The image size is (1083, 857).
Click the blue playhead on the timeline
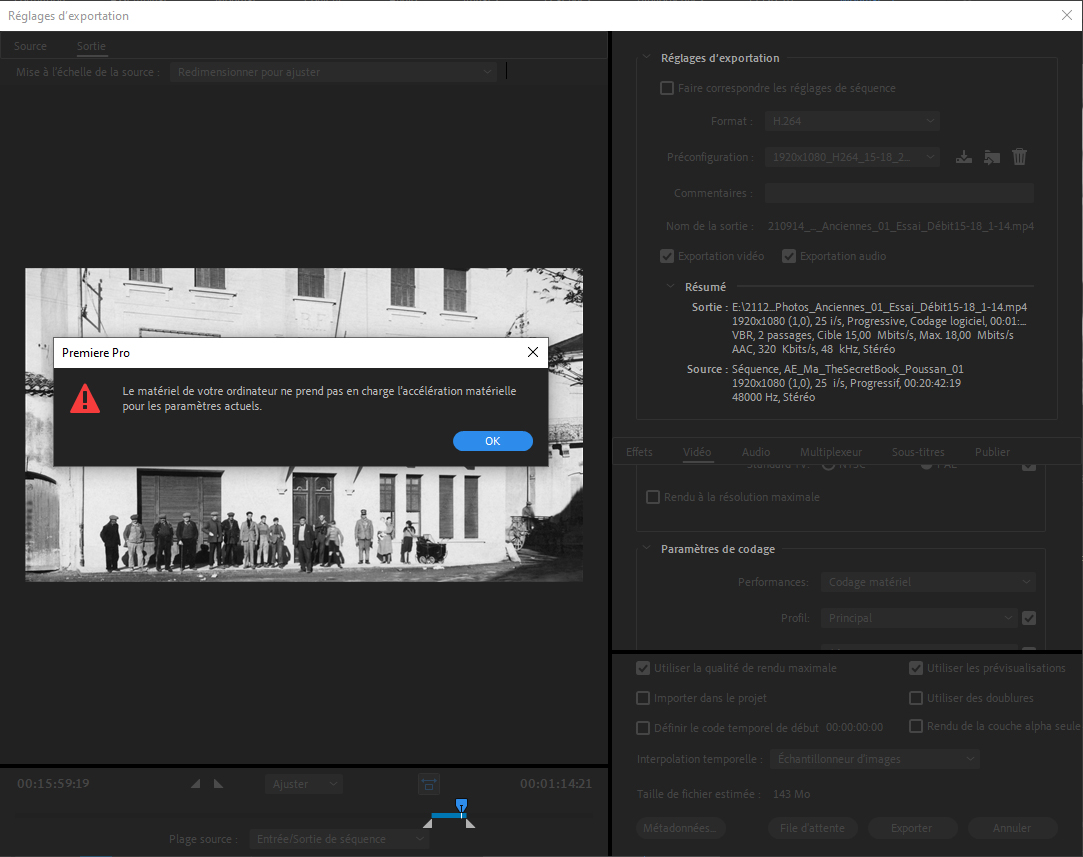461,805
